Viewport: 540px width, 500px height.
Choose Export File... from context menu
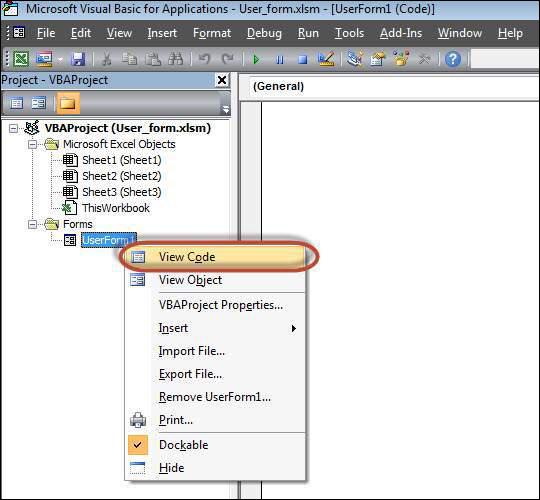pos(215,374)
